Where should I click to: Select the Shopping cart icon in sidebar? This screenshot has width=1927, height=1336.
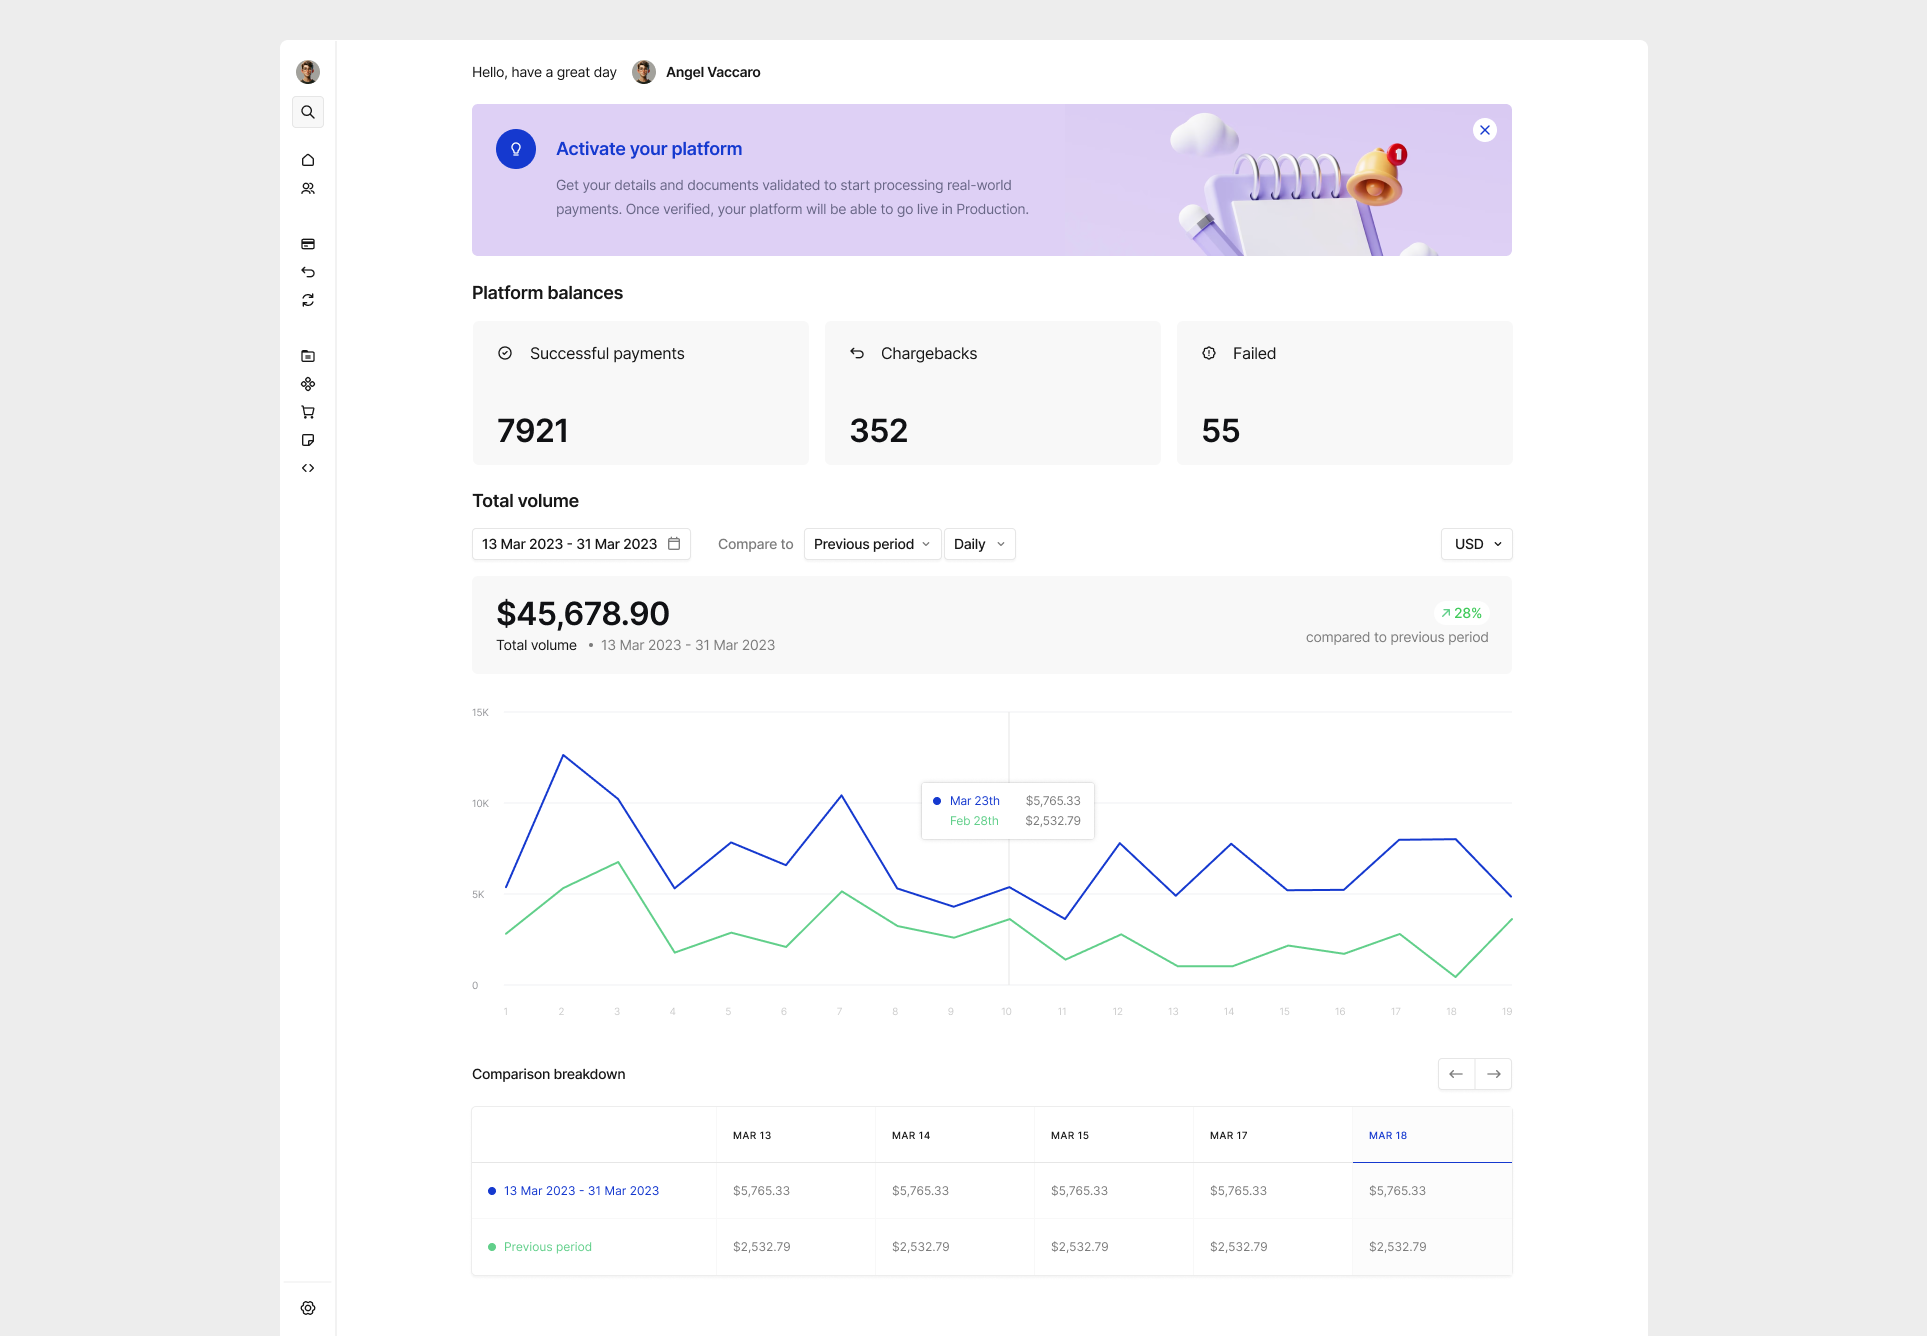click(308, 412)
